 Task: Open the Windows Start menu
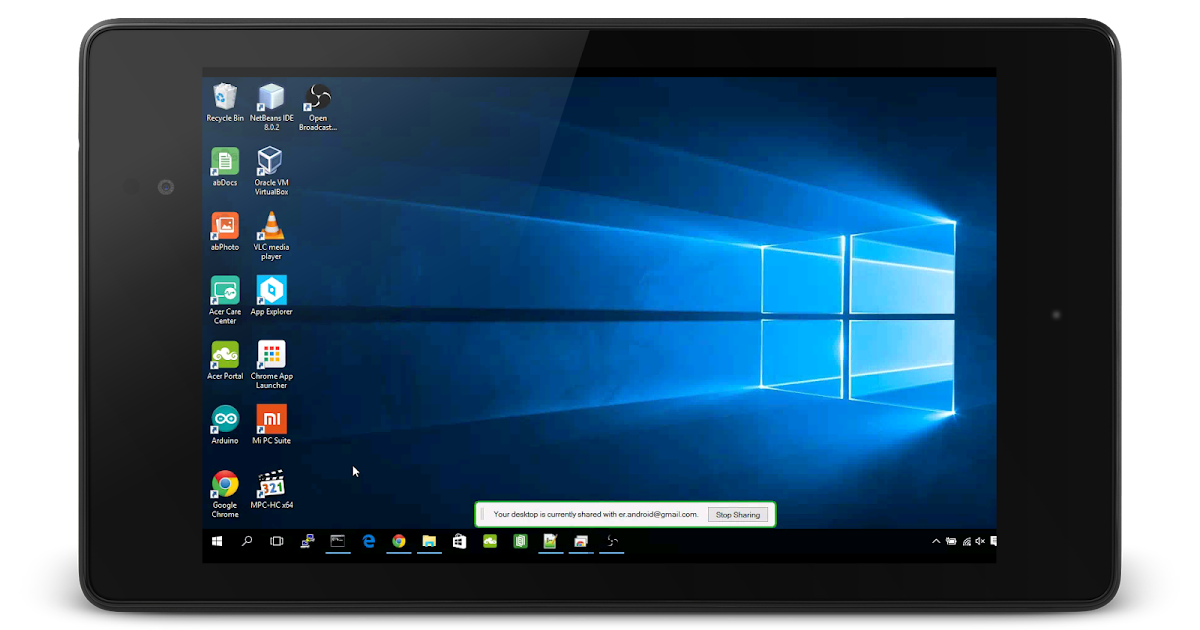(217, 541)
